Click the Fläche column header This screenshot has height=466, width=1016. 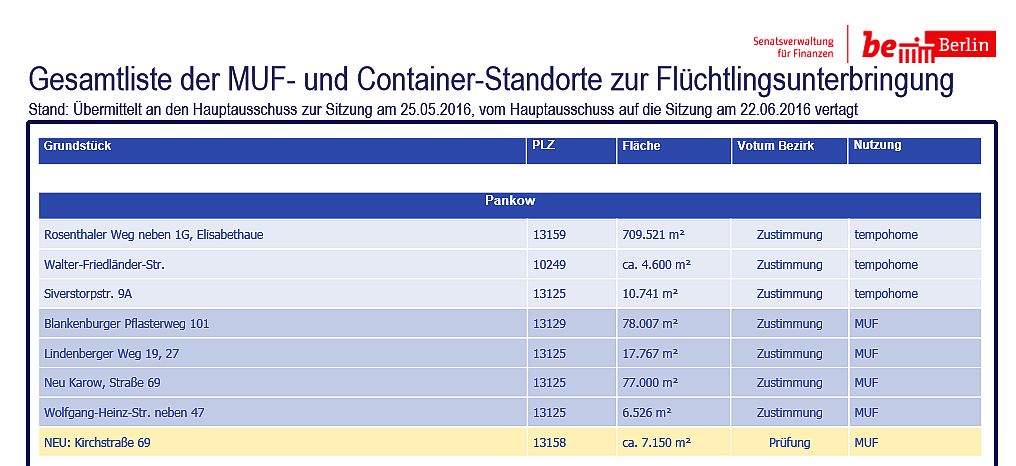[x=641, y=146]
